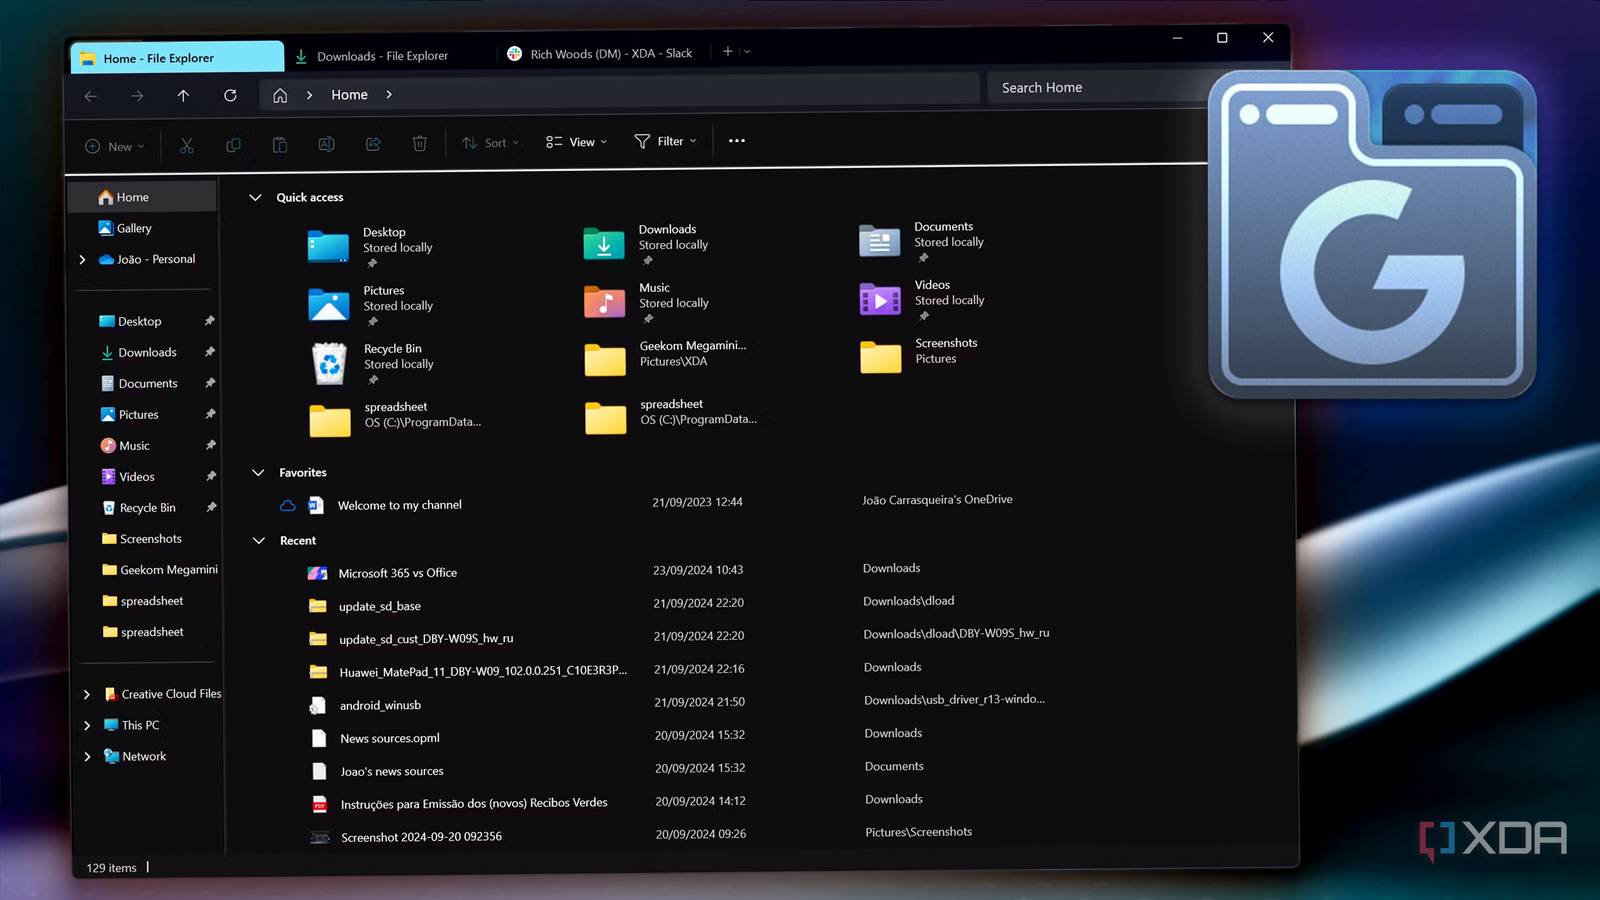The height and width of the screenshot is (900, 1600).
Task: Open the three-dot See more menu
Action: 737,141
